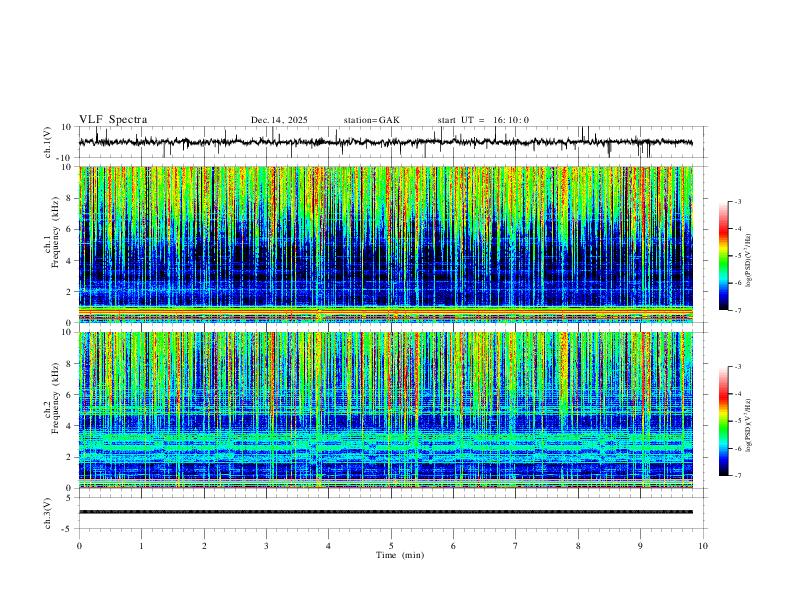
Task: Click time axis tick label '7'
Action: click(x=516, y=546)
